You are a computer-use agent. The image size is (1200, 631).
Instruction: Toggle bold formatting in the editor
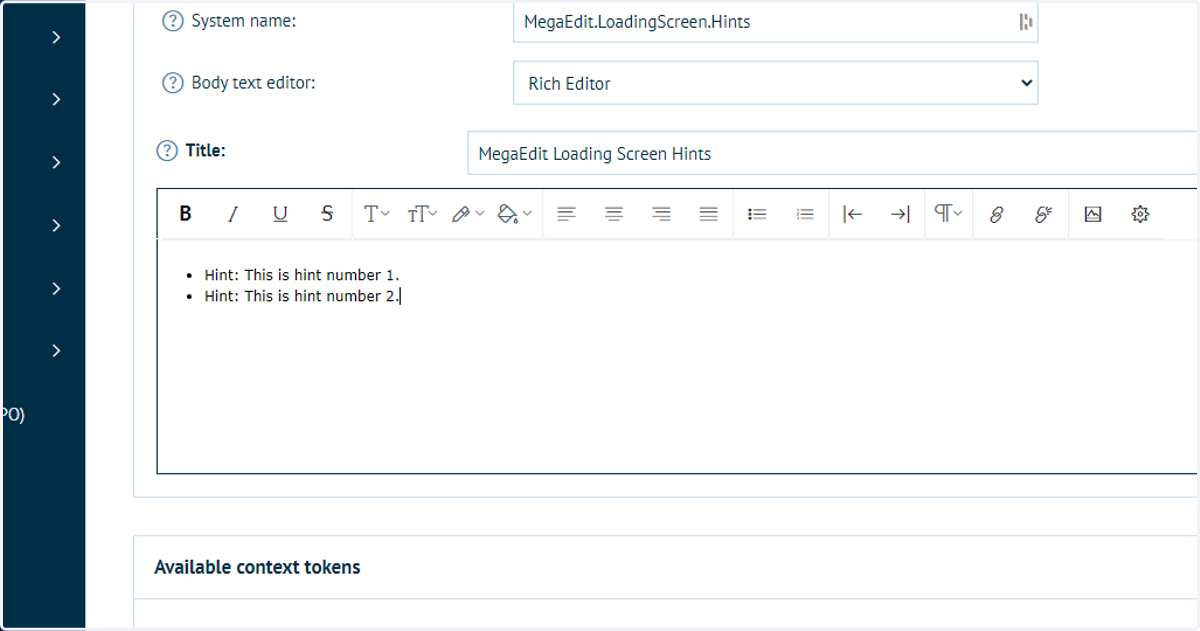coord(185,213)
